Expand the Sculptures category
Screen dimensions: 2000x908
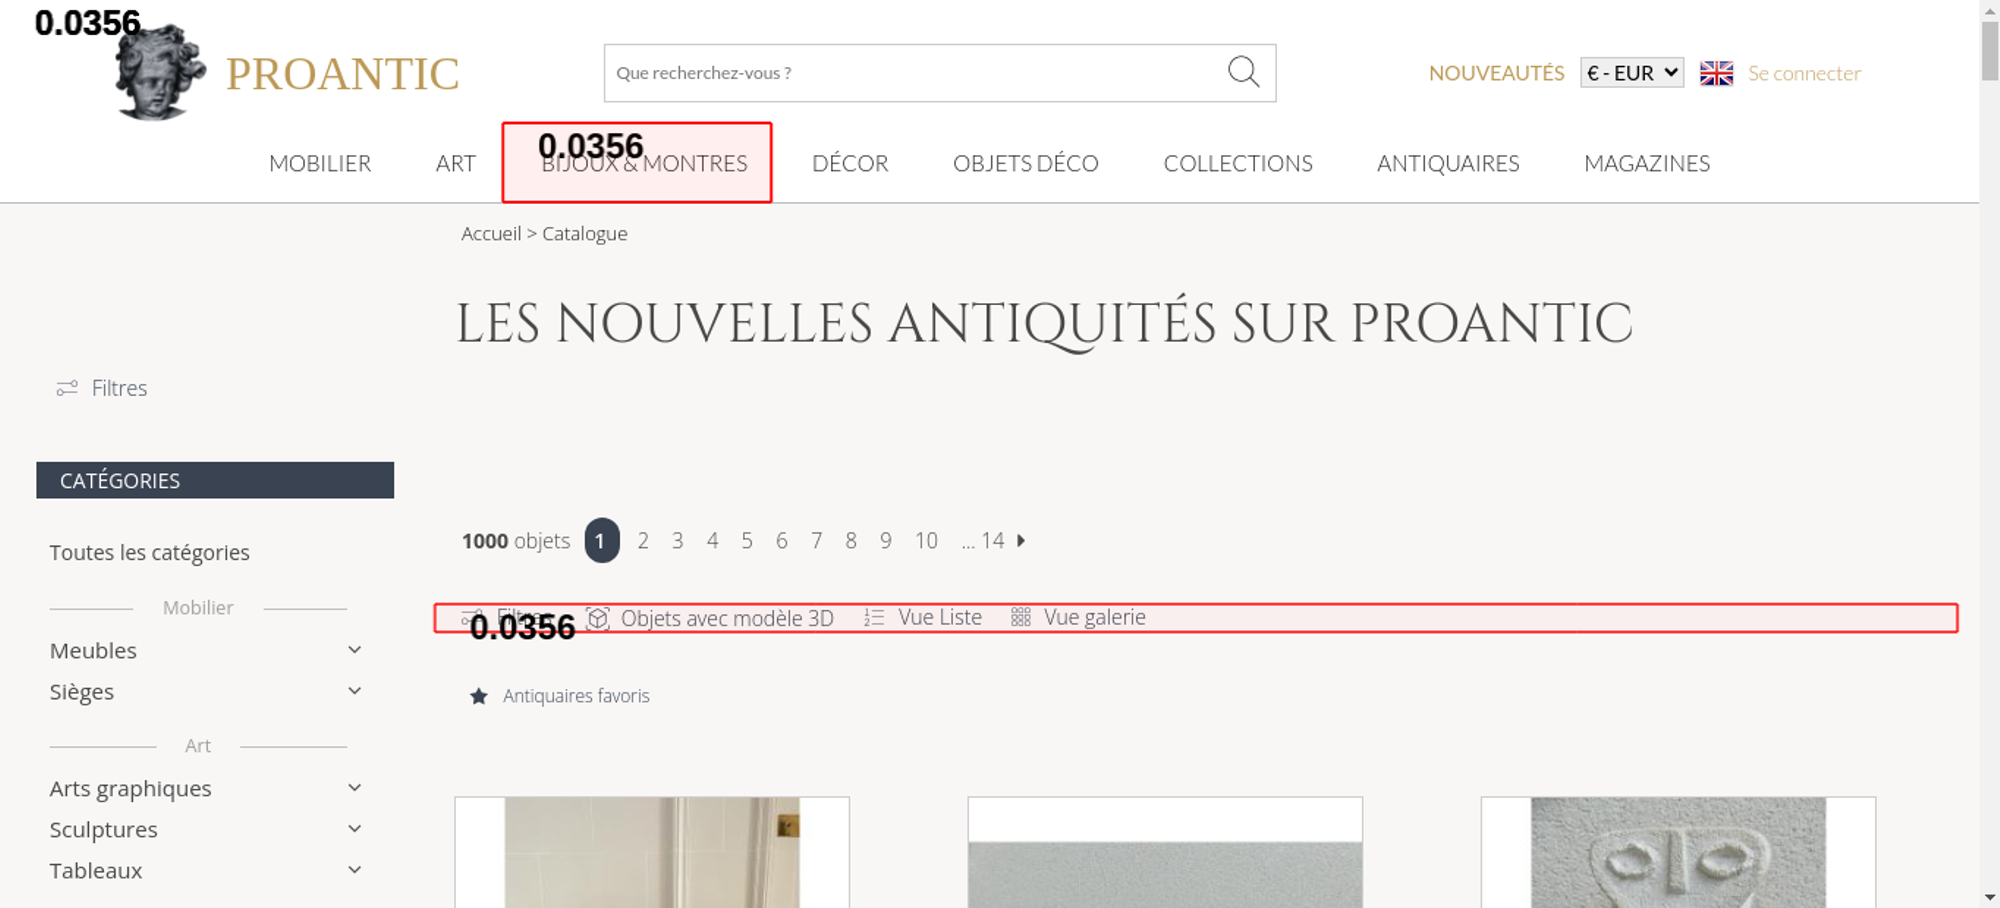(354, 829)
